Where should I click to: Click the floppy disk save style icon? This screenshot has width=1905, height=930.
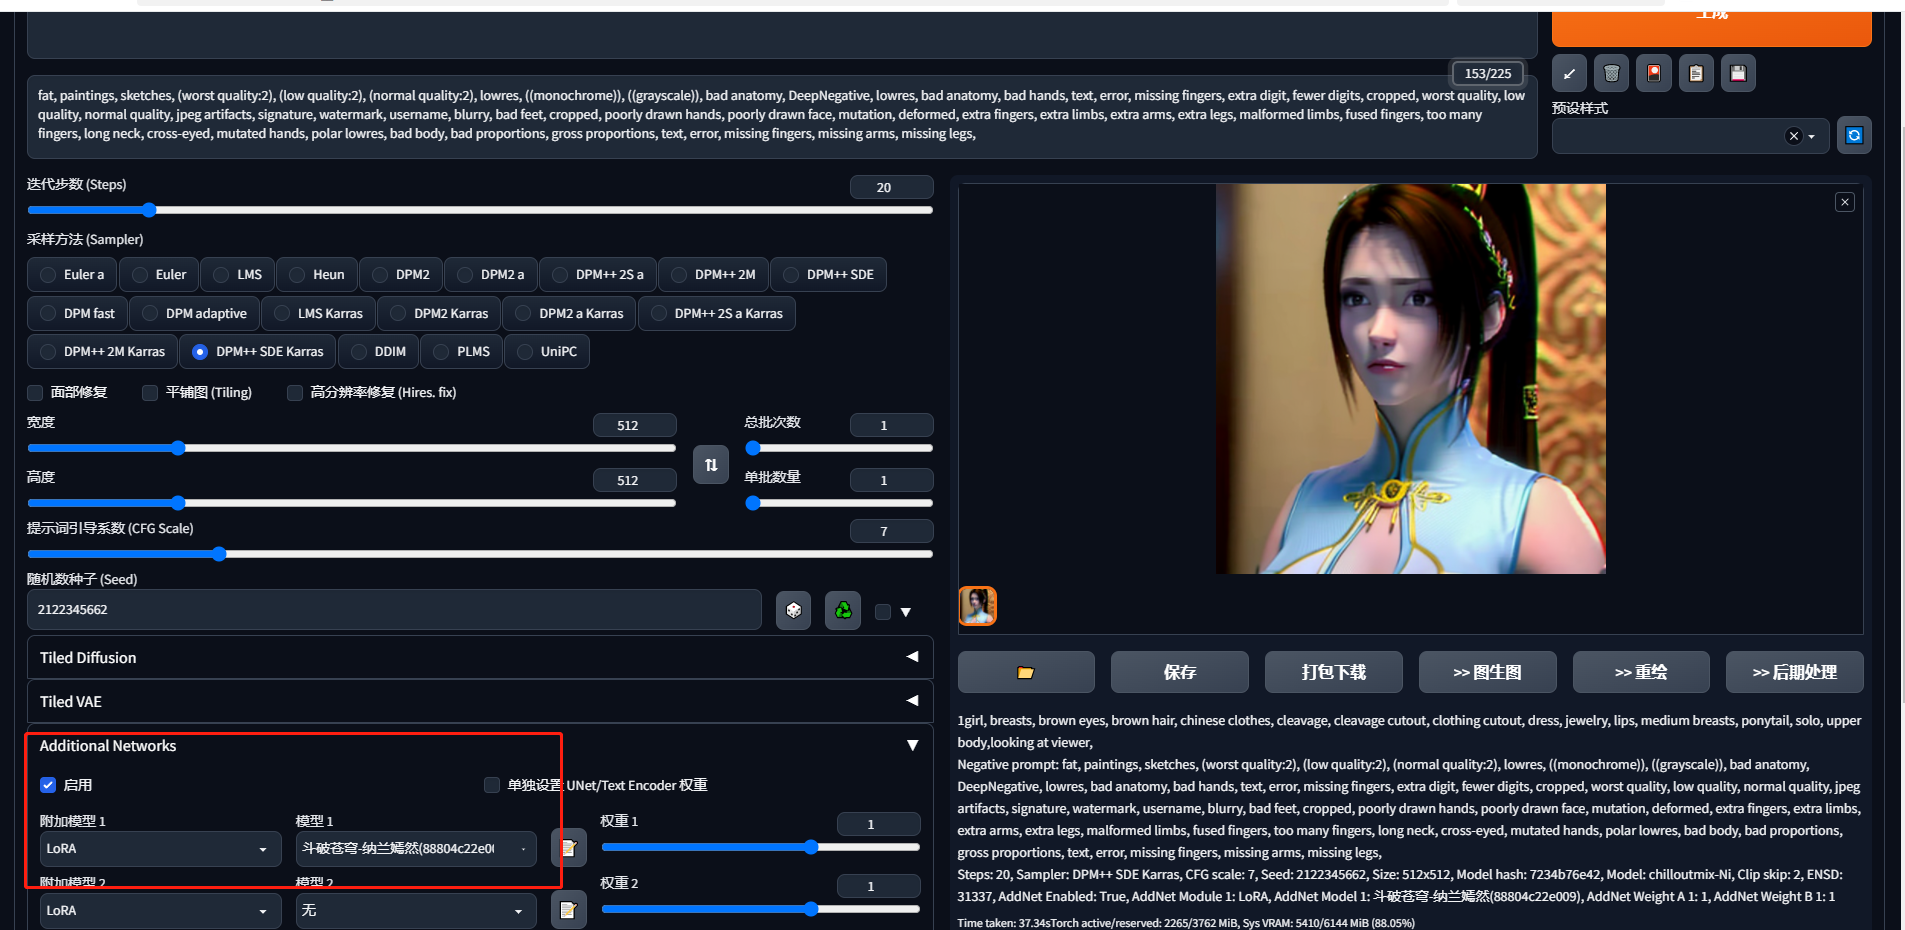(1738, 74)
